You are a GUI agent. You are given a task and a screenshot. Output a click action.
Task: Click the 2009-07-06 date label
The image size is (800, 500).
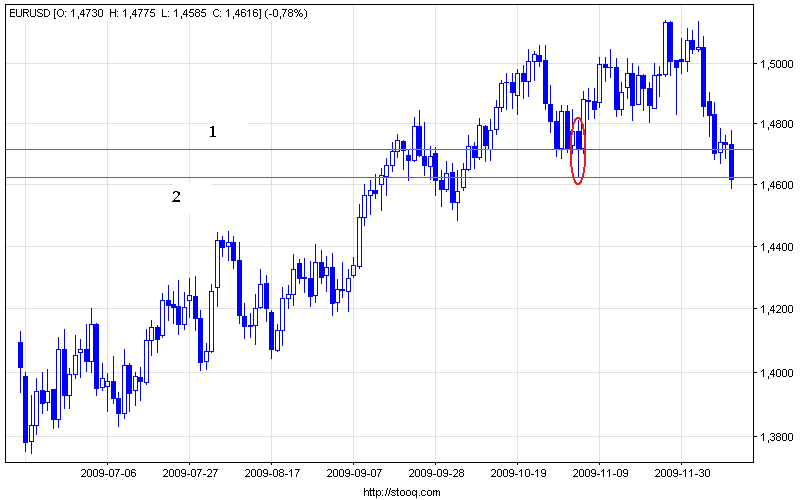(x=108, y=473)
